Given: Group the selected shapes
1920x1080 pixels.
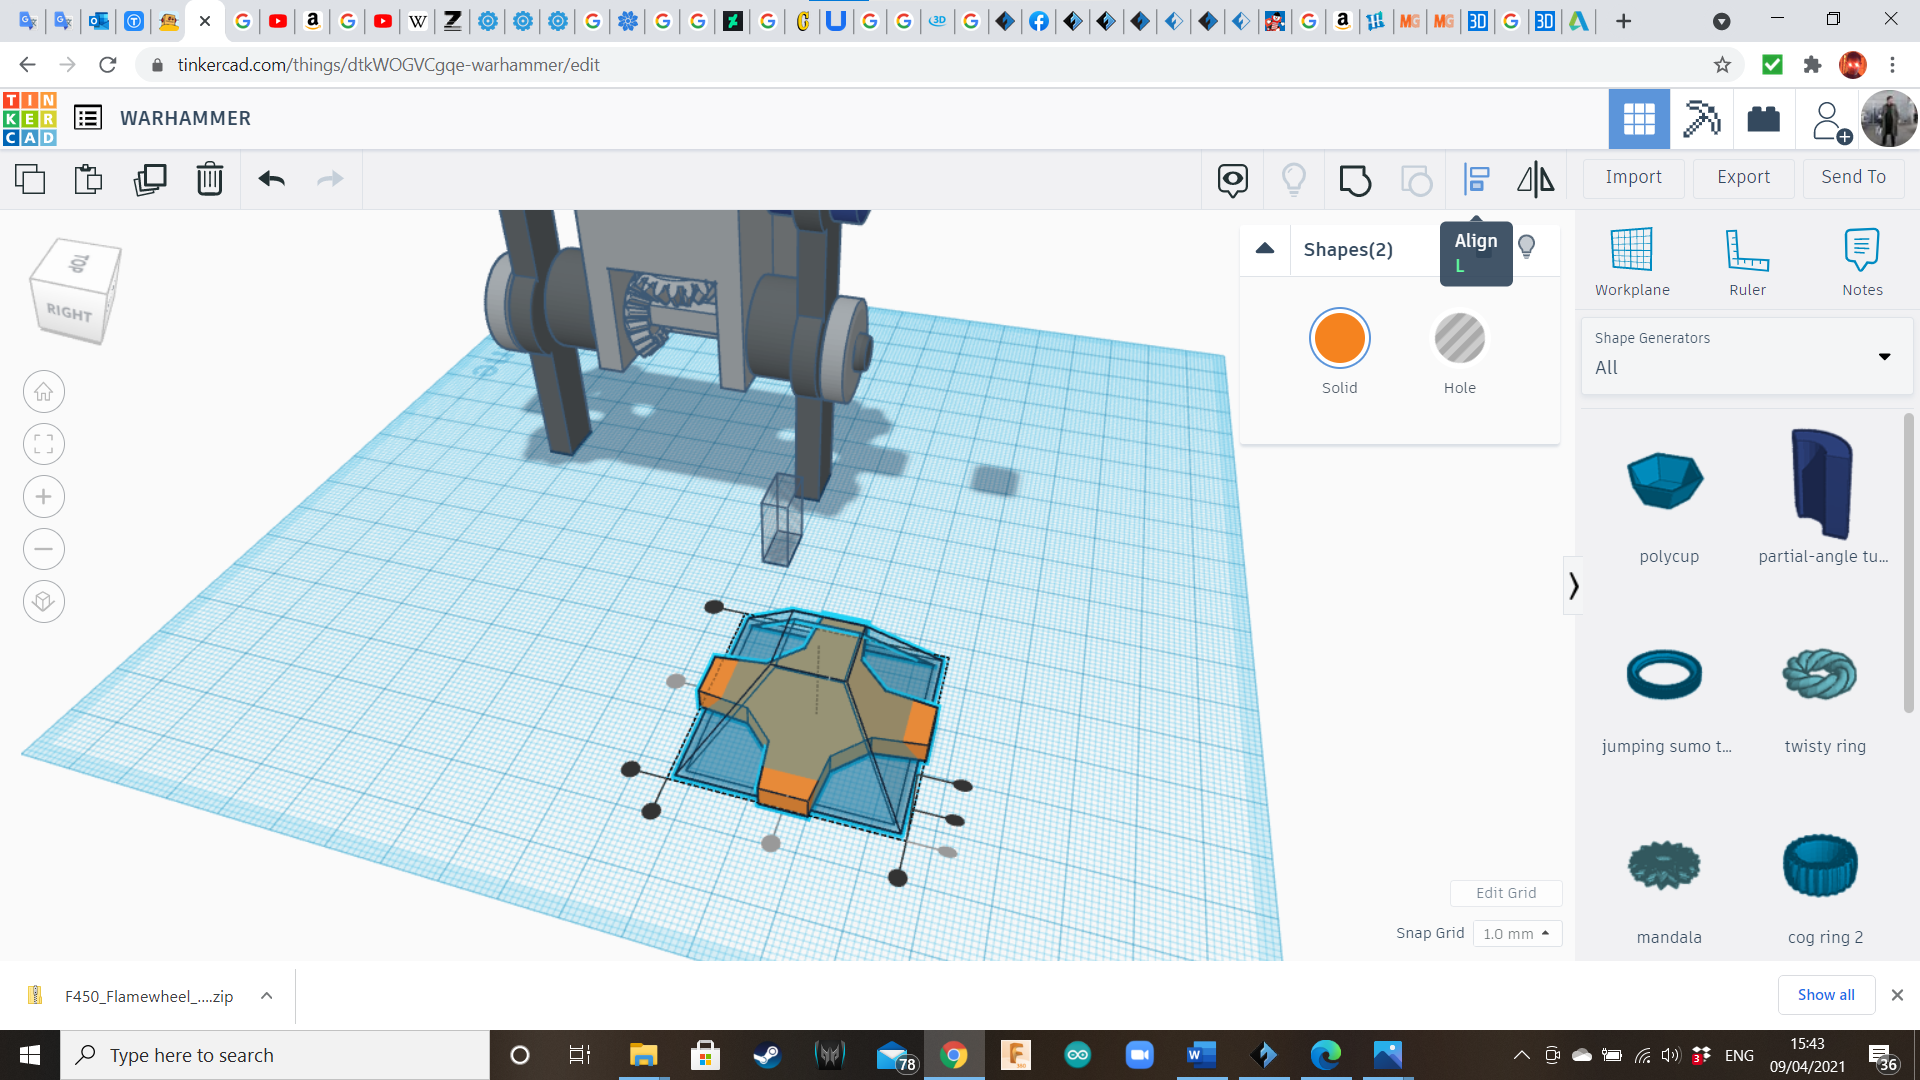Looking at the screenshot, I should click(1355, 180).
